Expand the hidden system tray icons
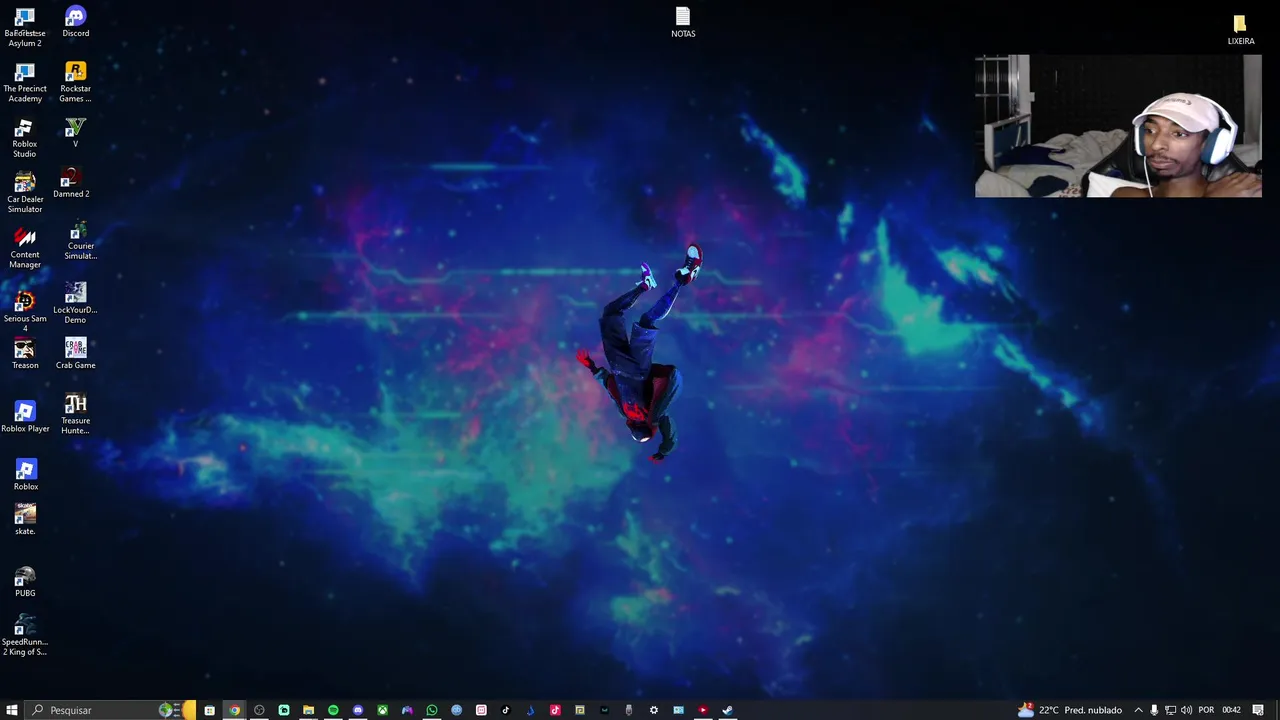Screen dimensions: 1280x720 tap(1138, 710)
